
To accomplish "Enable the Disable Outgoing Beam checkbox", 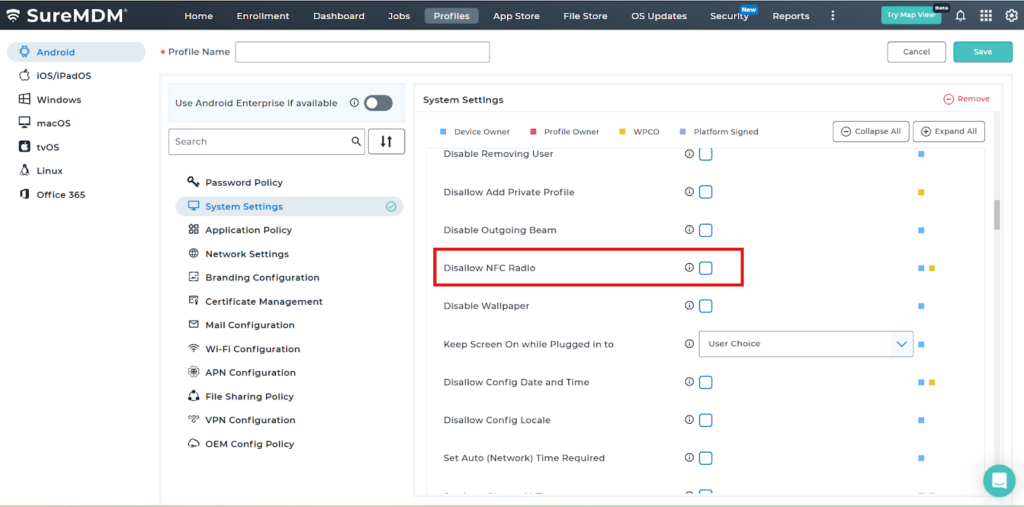I will [x=706, y=230].
